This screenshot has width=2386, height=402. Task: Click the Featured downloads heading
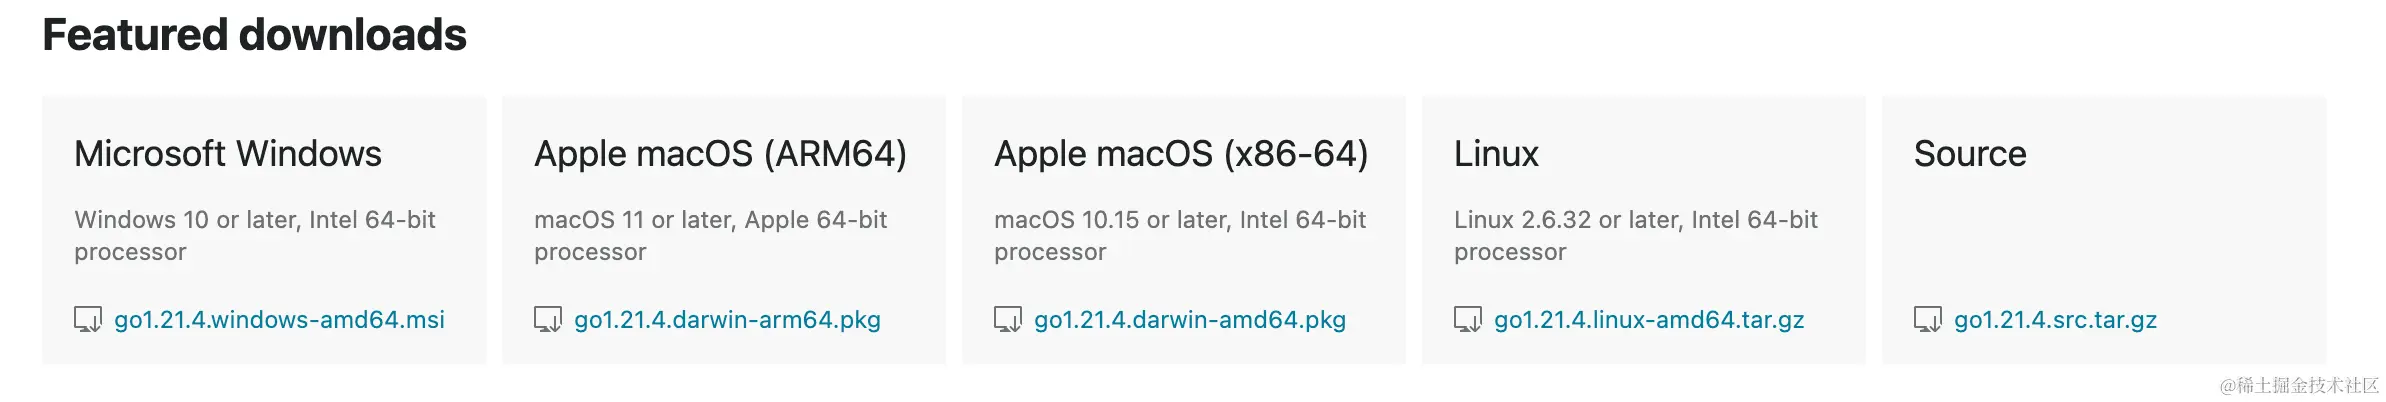pos(254,35)
